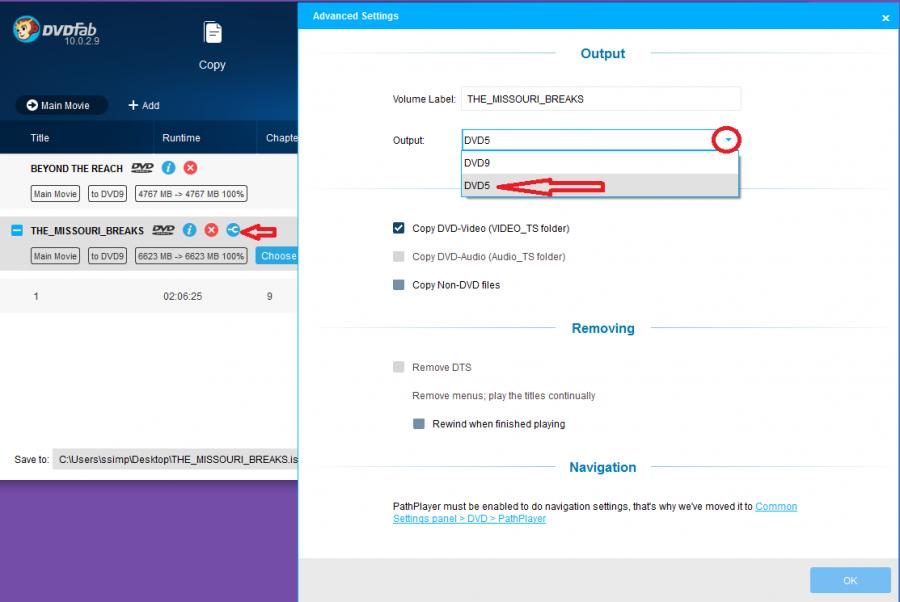Click 6623 MB size tag
This screenshot has height=602, width=900.
191,256
